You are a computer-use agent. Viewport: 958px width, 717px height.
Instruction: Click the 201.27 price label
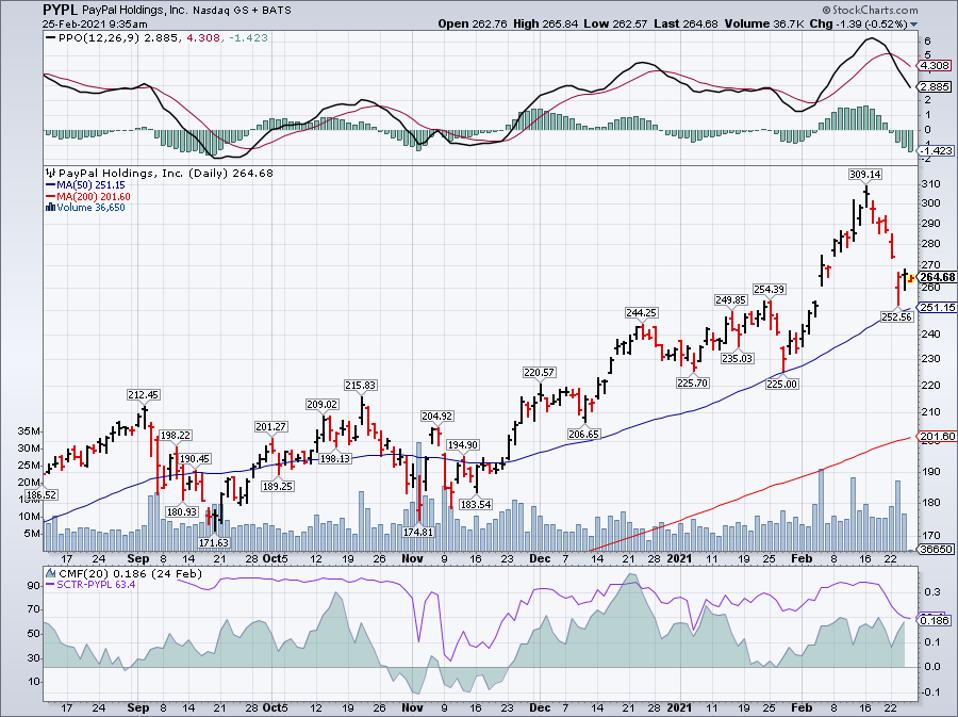[x=271, y=426]
